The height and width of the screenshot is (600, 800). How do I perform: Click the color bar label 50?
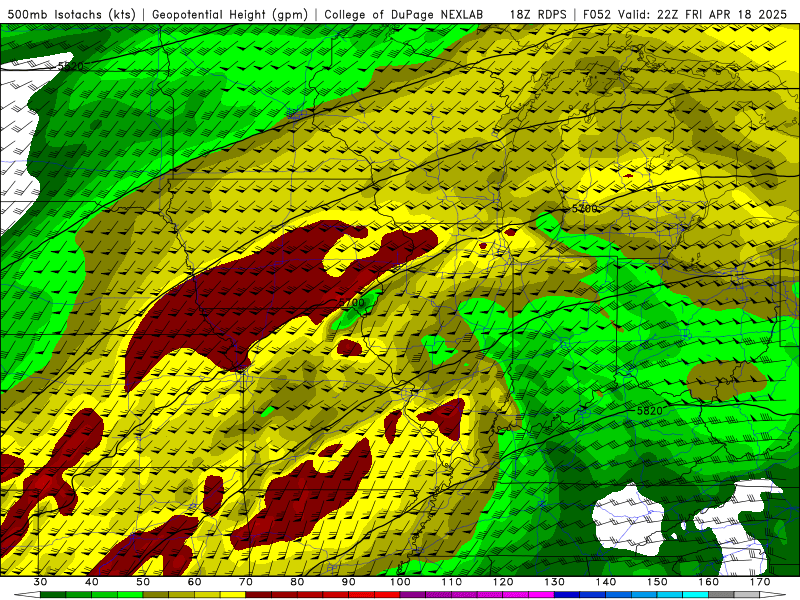click(x=143, y=582)
